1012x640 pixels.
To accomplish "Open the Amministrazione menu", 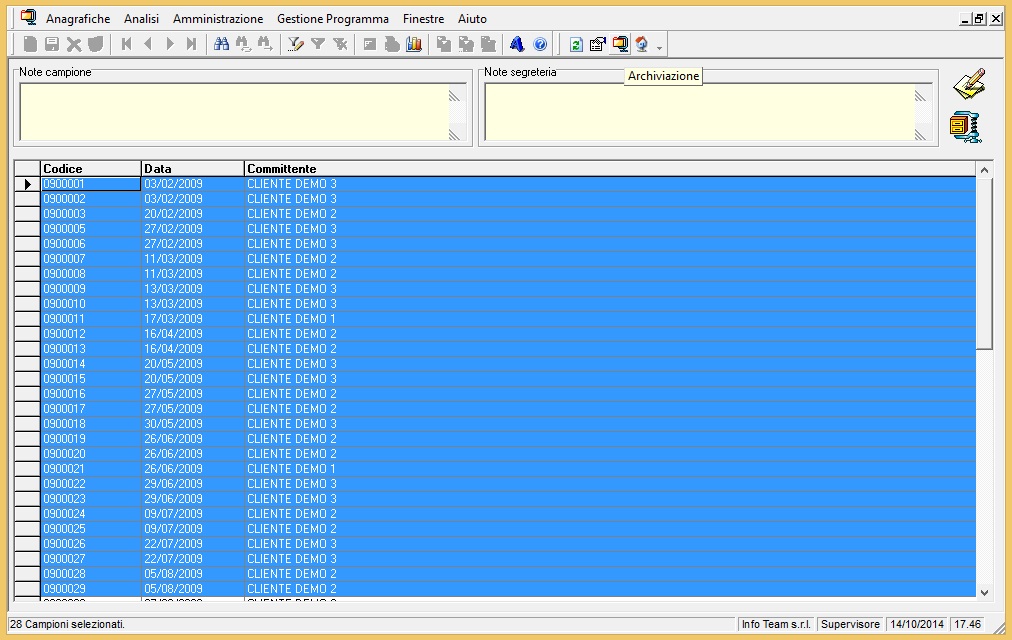I will point(218,19).
